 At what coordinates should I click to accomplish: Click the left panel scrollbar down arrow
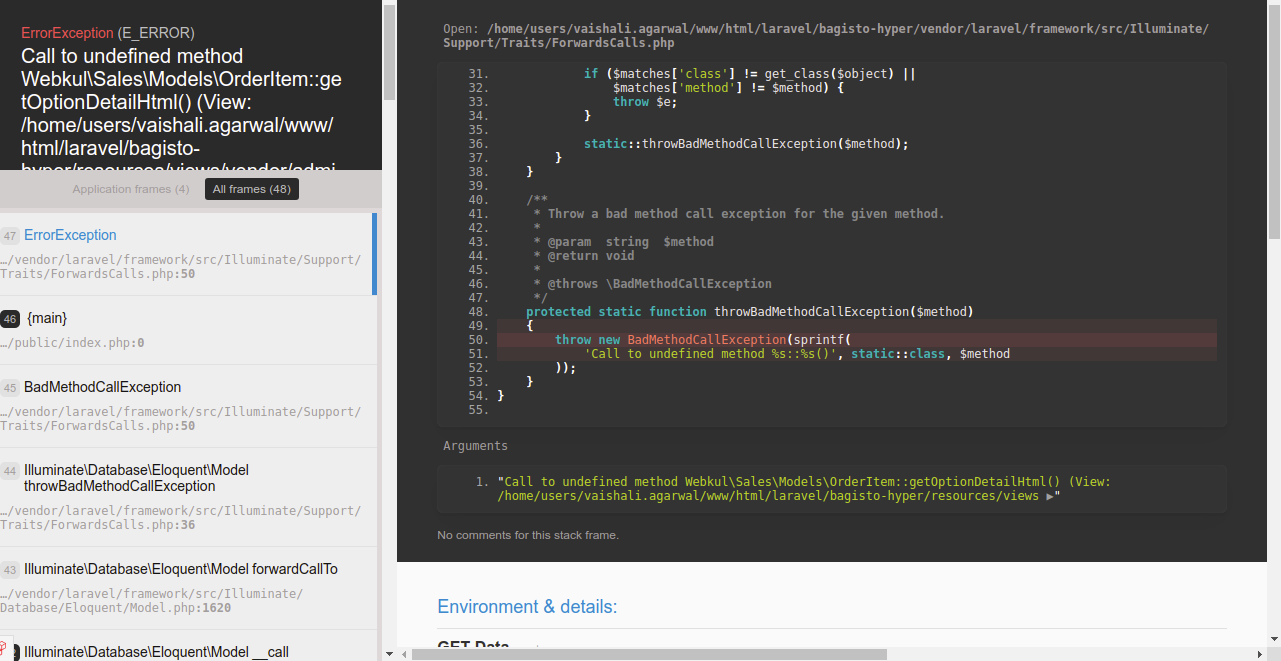389,654
